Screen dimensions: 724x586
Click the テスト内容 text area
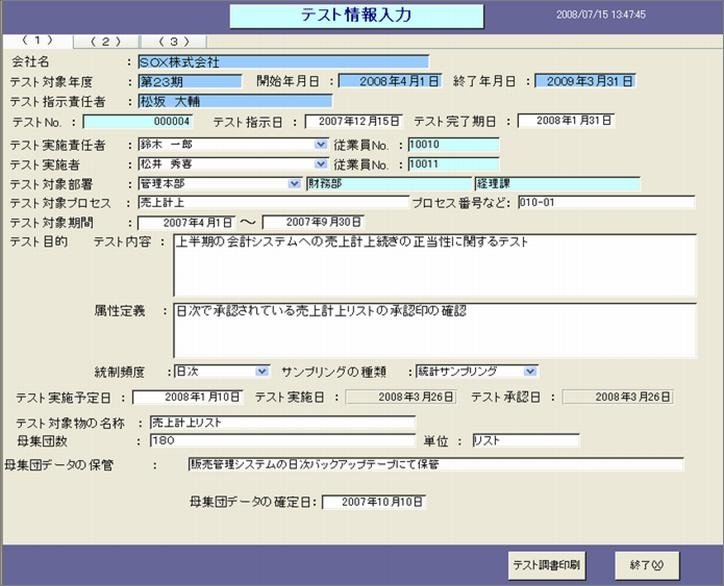coord(434,266)
